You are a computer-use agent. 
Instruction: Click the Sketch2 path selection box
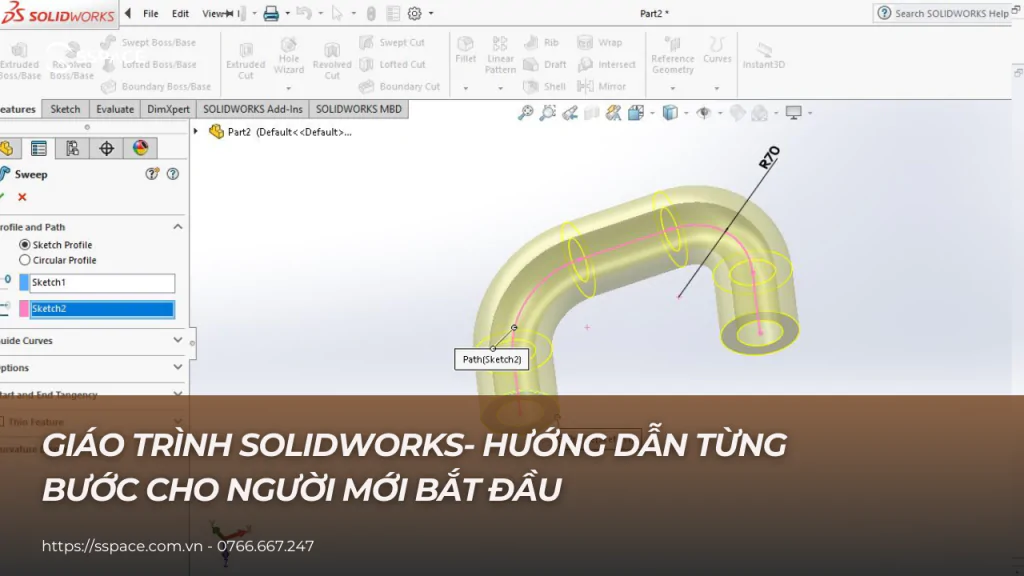tap(103, 309)
